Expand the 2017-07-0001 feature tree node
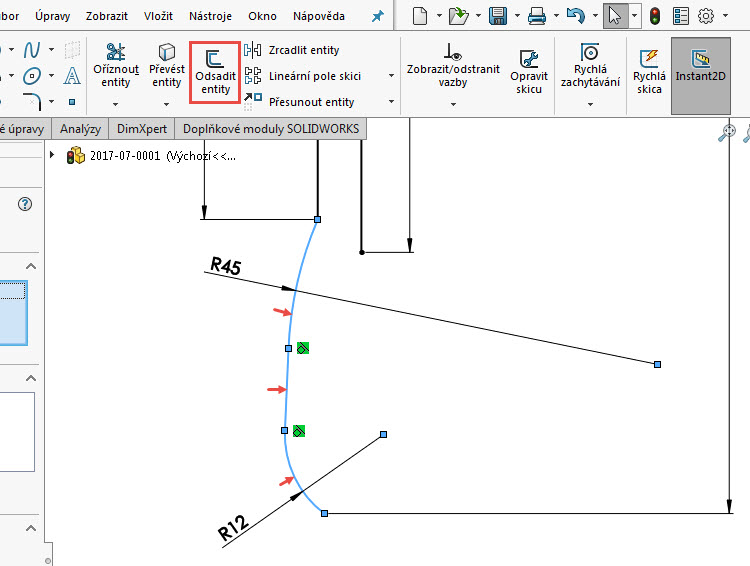 [x=53, y=155]
